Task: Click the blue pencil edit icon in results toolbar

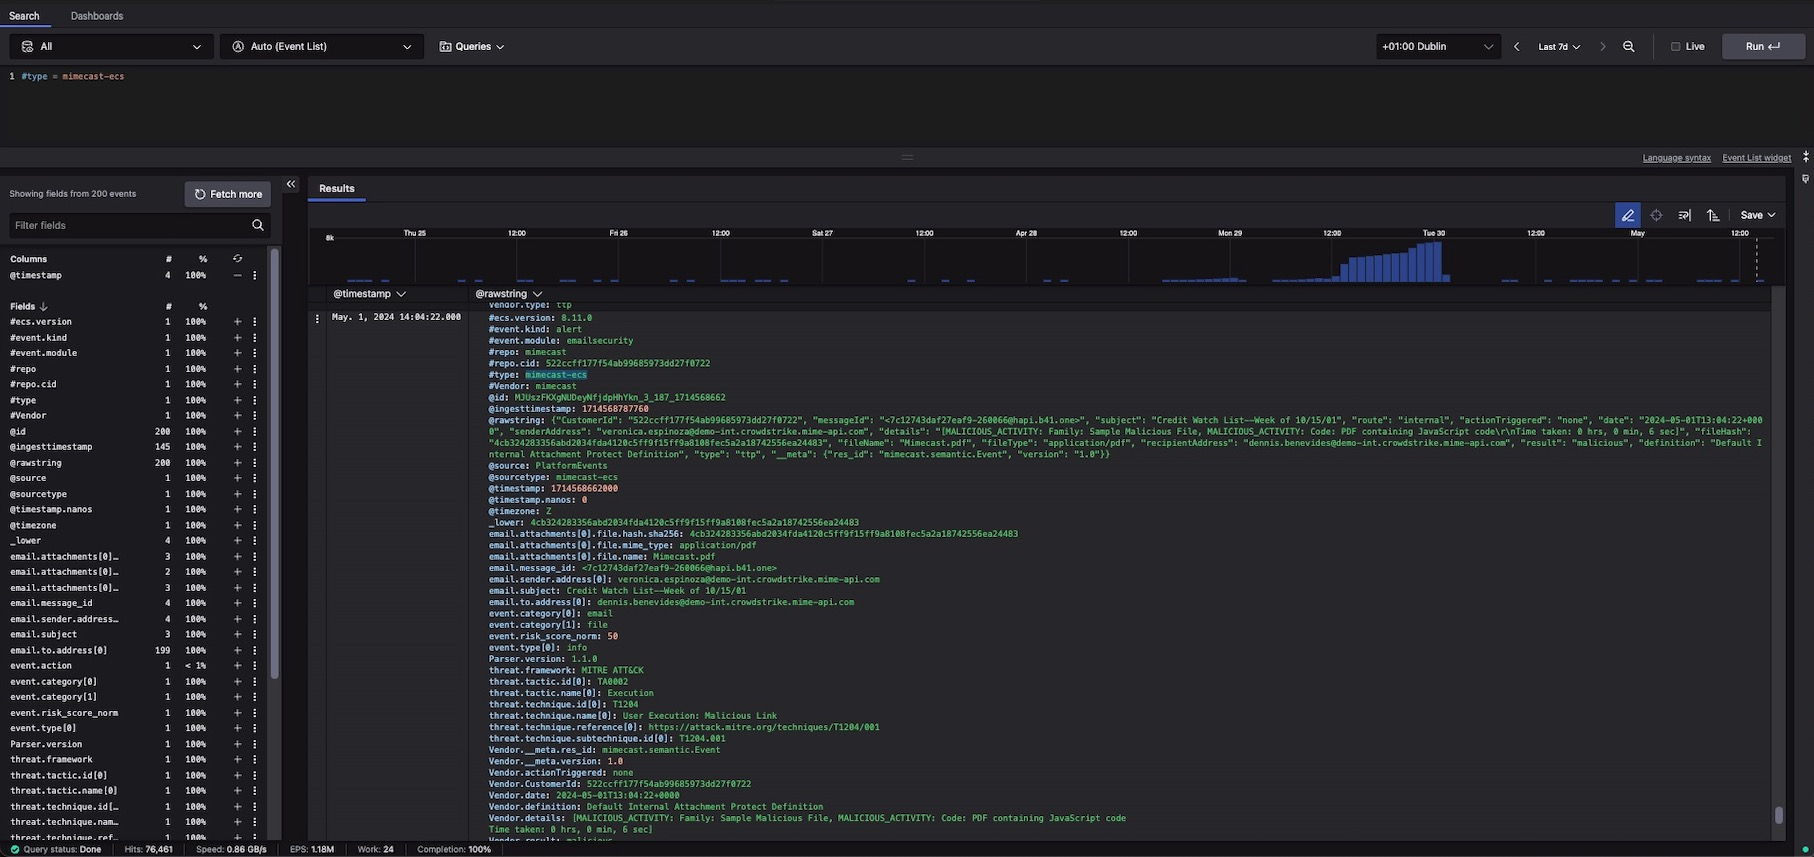Action: pos(1627,215)
